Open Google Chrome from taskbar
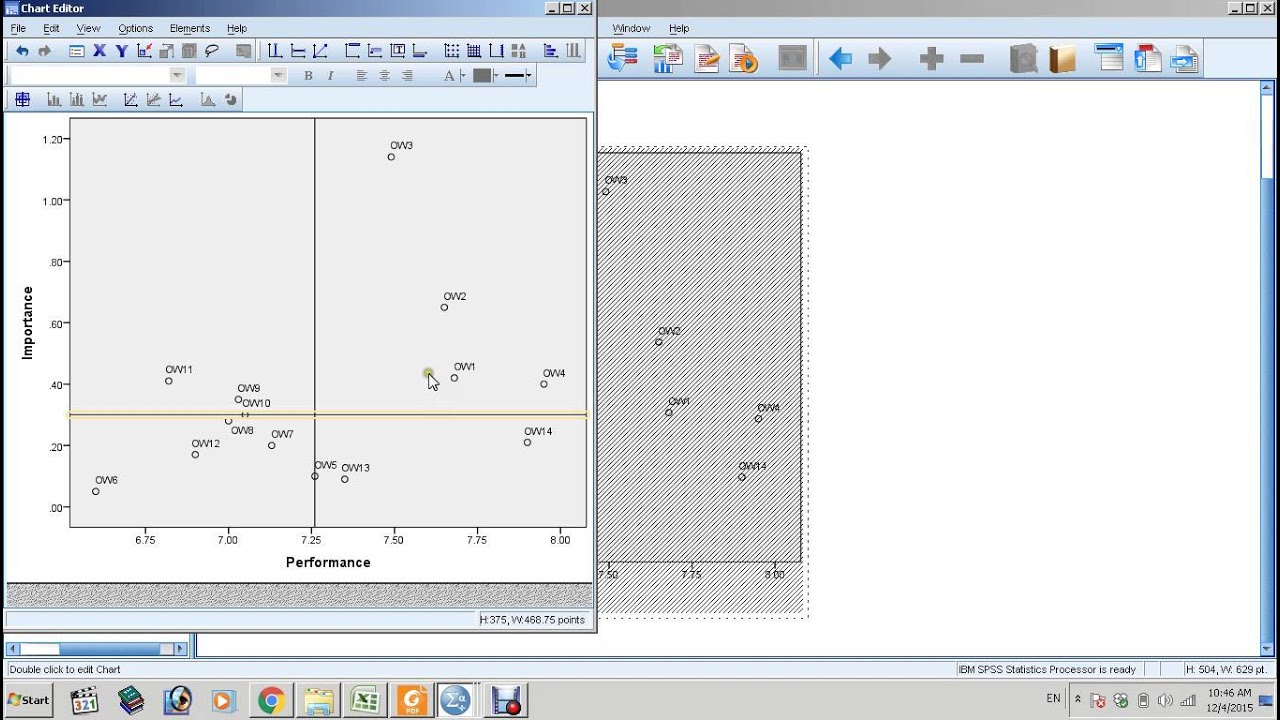1280x720 pixels. coord(270,701)
